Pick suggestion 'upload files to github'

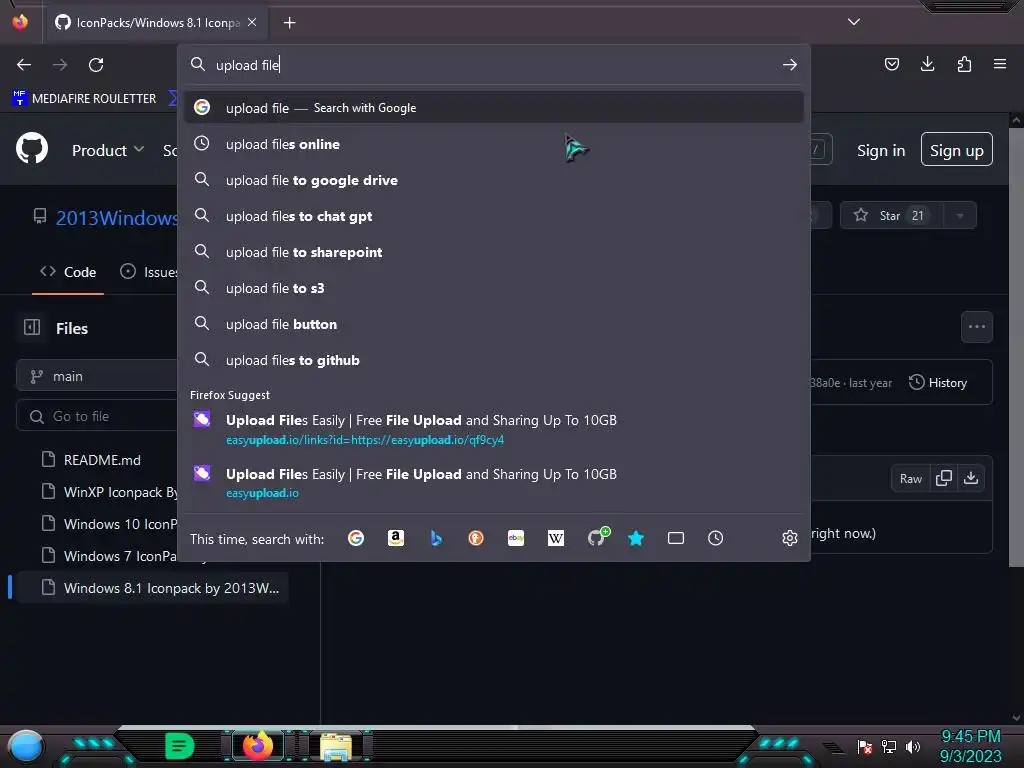pyautogui.click(x=494, y=360)
